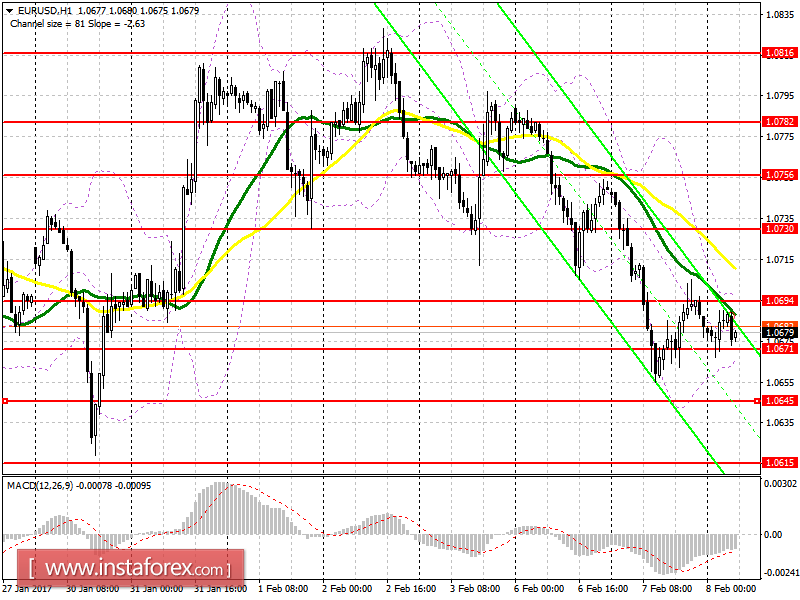Viewport: 800px width, 600px height.
Task: Click the 1.0730 price level label
Action: (780, 229)
